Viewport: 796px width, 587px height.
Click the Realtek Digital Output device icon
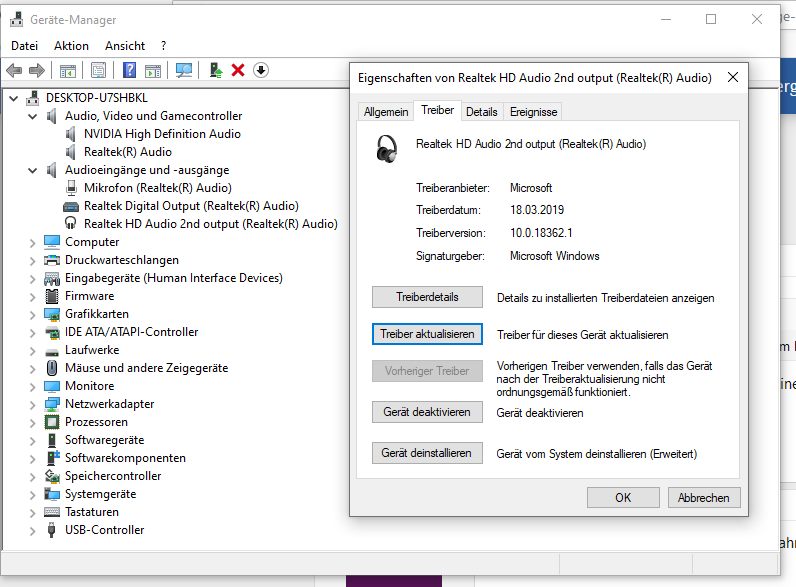pos(71,206)
